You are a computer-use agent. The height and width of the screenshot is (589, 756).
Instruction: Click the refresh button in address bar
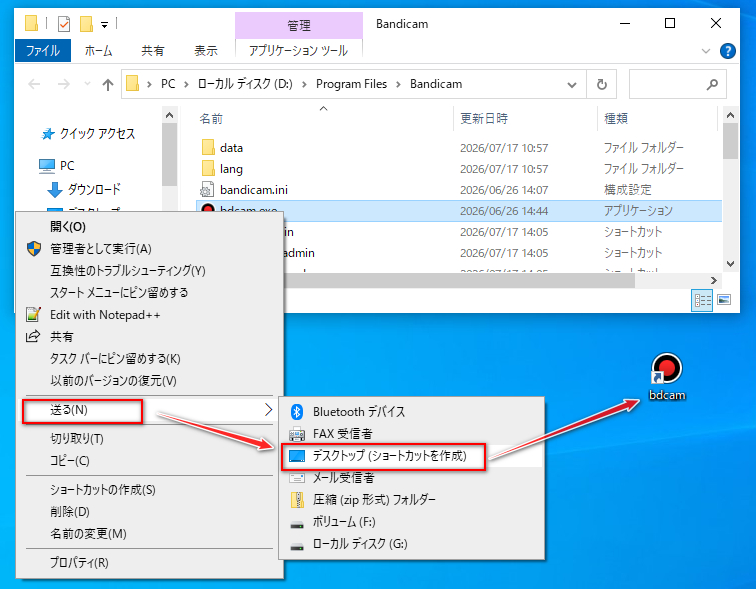[x=601, y=84]
